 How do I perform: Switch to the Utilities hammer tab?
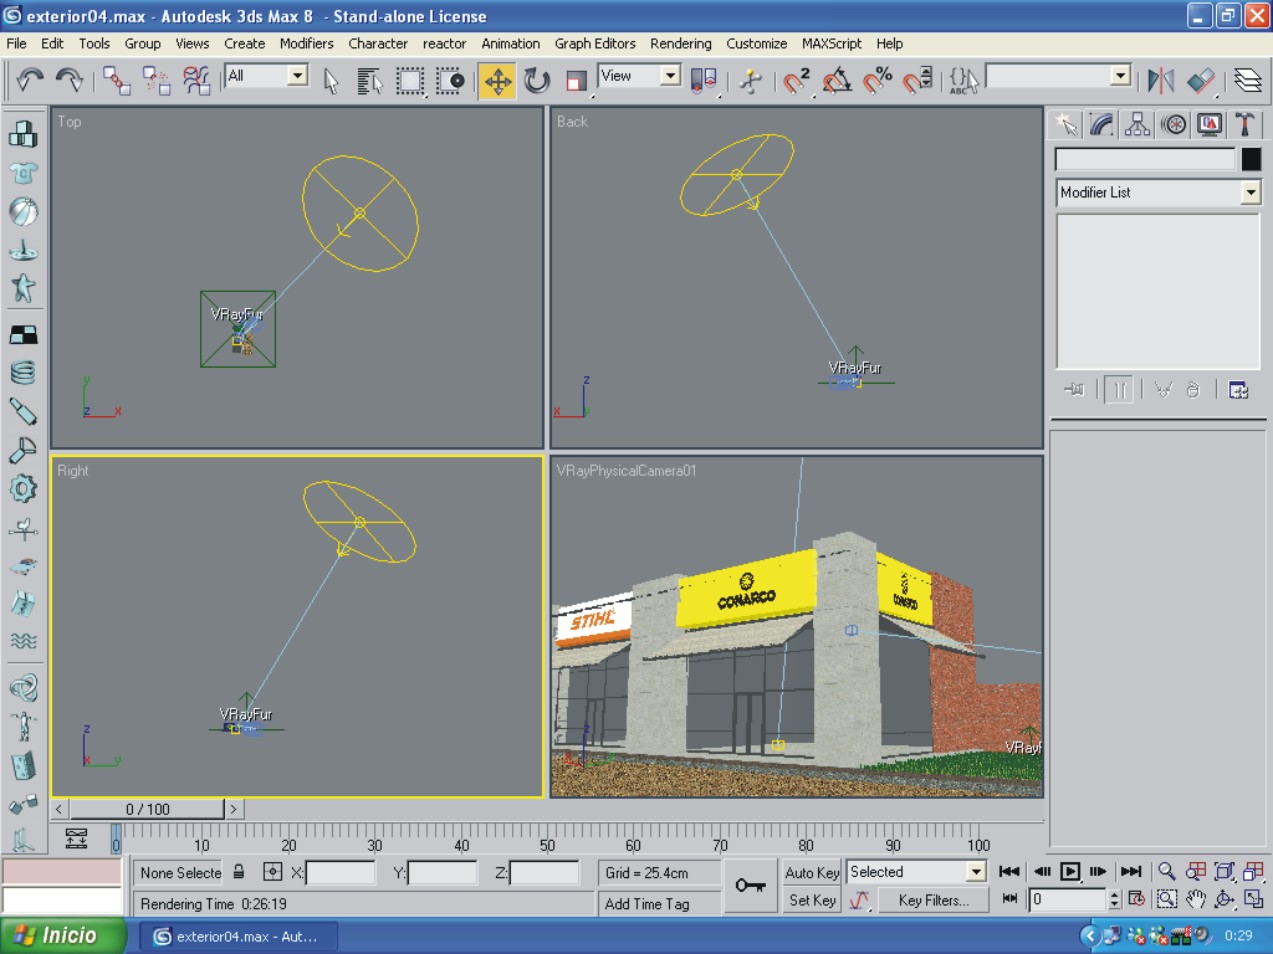[x=1245, y=125]
